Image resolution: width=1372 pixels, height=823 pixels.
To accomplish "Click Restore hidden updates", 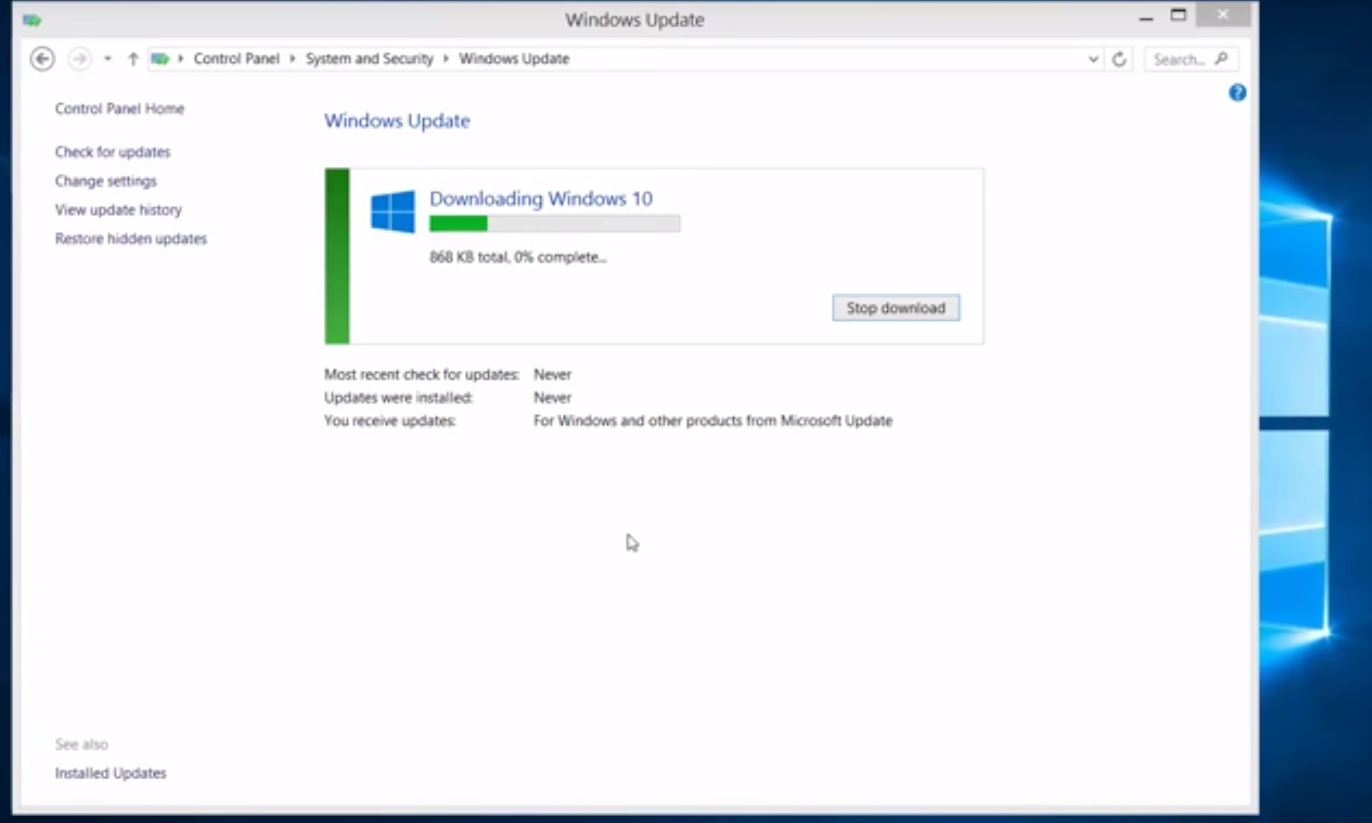I will tap(131, 239).
